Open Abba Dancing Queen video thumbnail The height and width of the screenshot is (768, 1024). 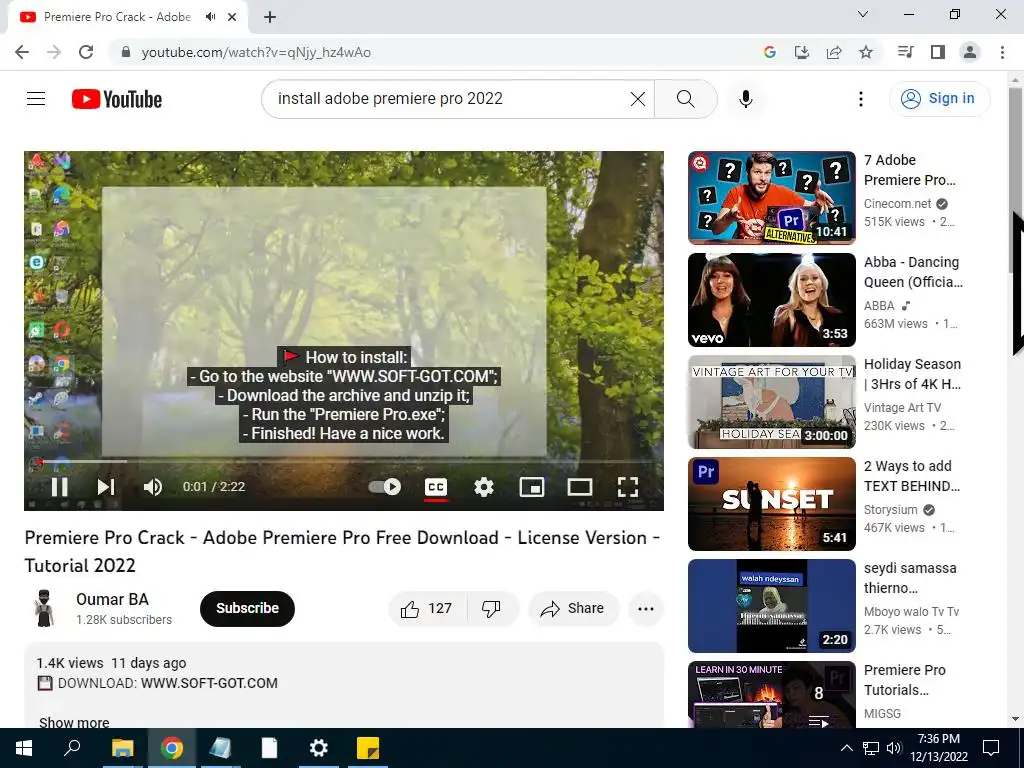pos(771,300)
